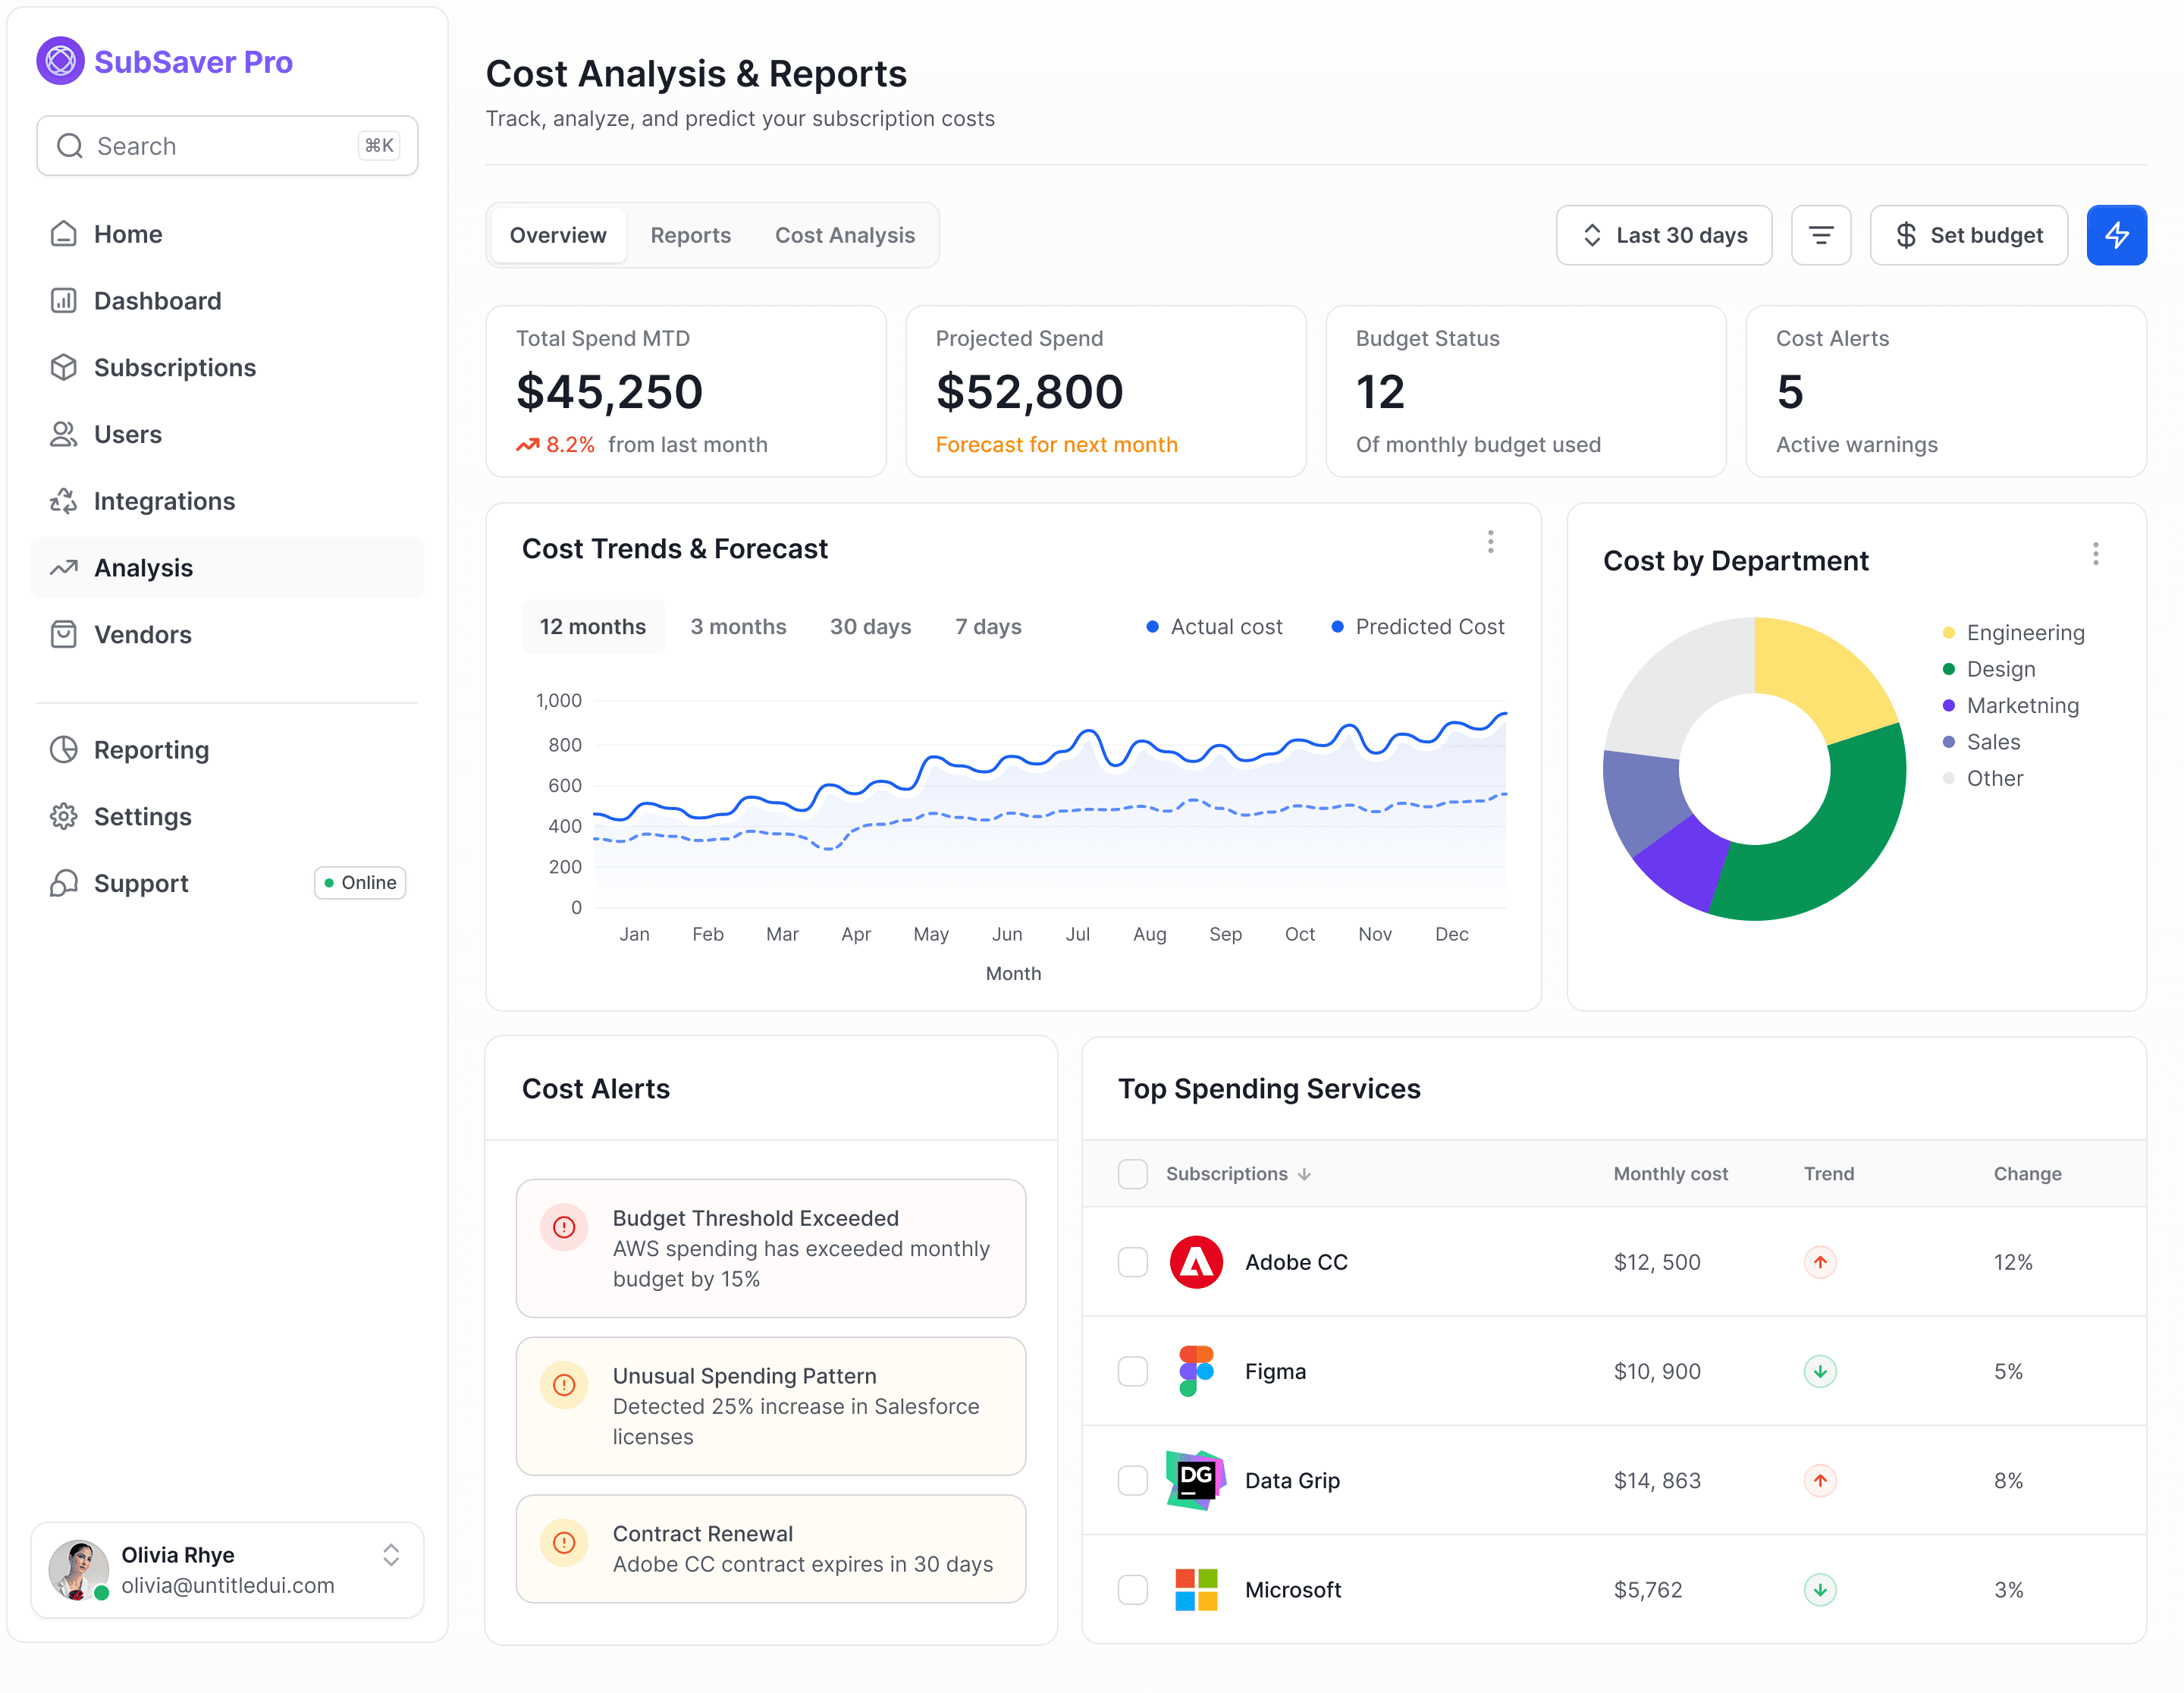Open the quick actions lightning bolt button
The width and height of the screenshot is (2184, 1693).
(x=2116, y=235)
